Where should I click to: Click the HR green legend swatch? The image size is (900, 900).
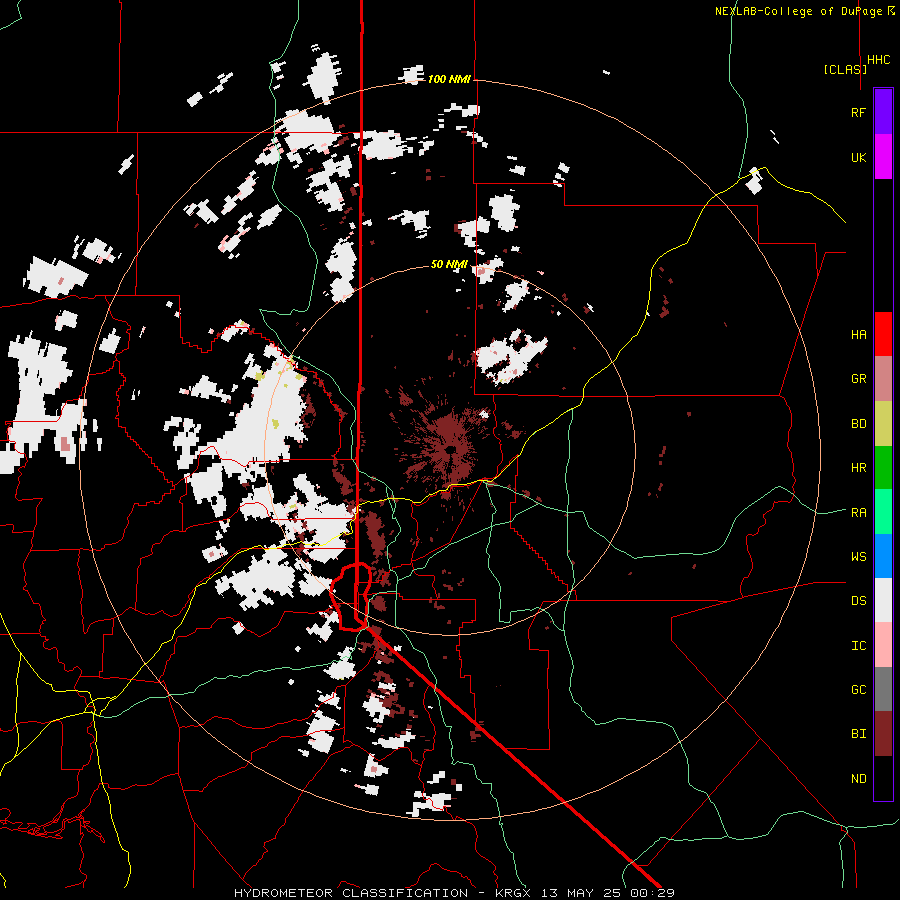tap(883, 468)
